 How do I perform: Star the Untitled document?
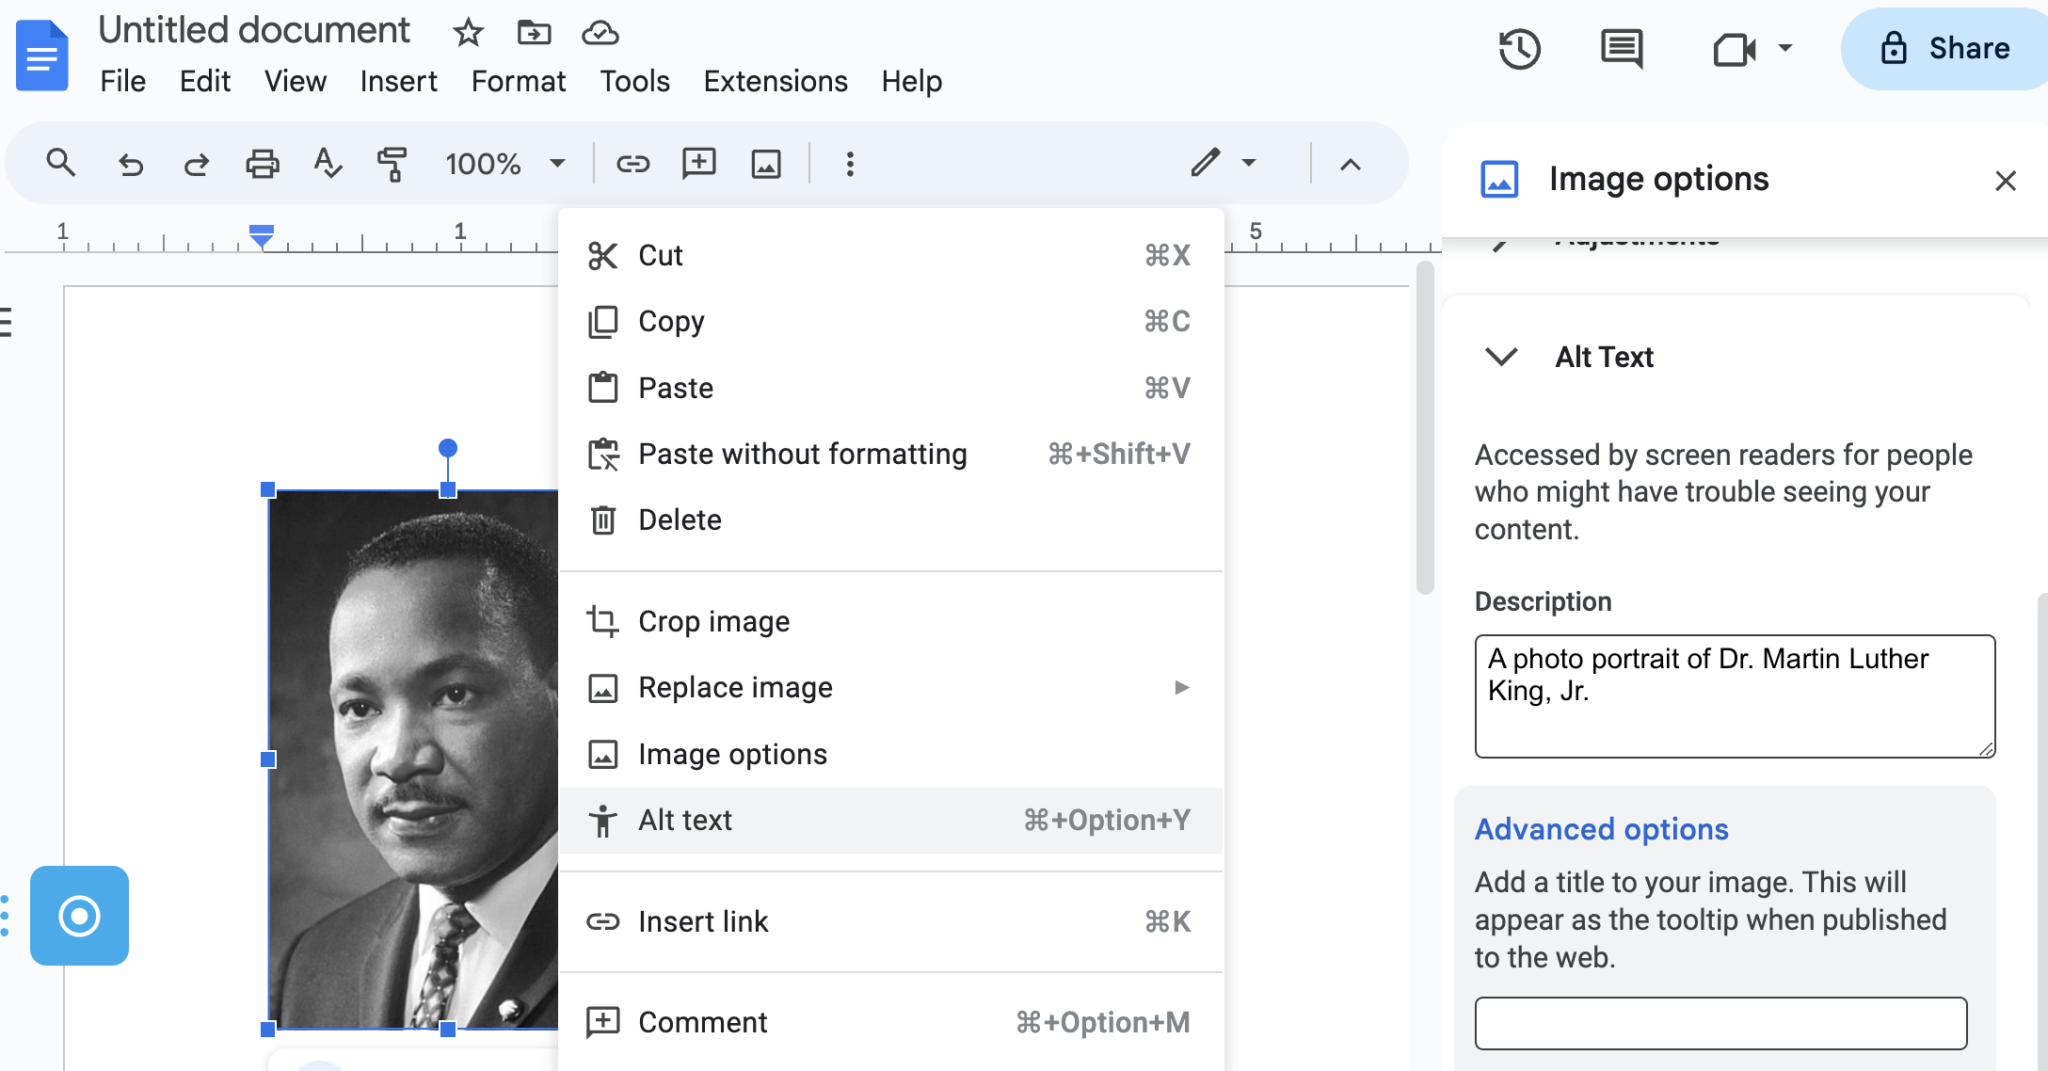(468, 33)
